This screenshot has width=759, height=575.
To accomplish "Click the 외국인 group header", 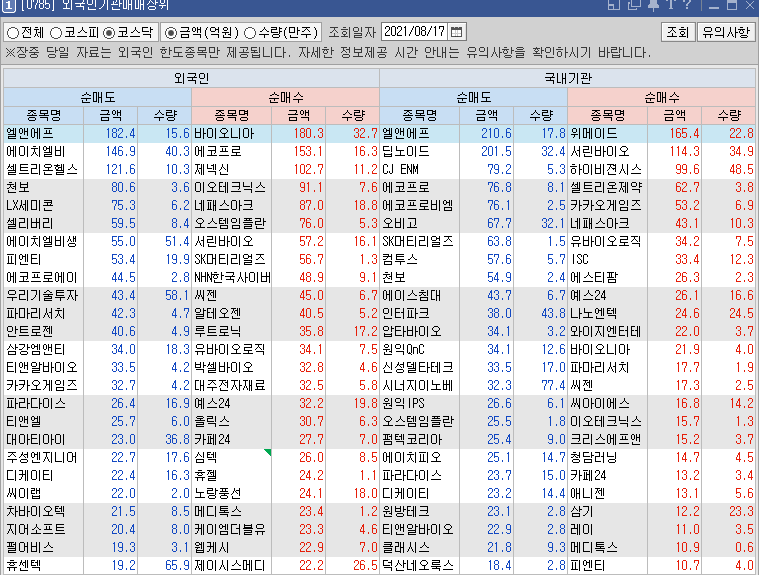I will coord(192,78).
